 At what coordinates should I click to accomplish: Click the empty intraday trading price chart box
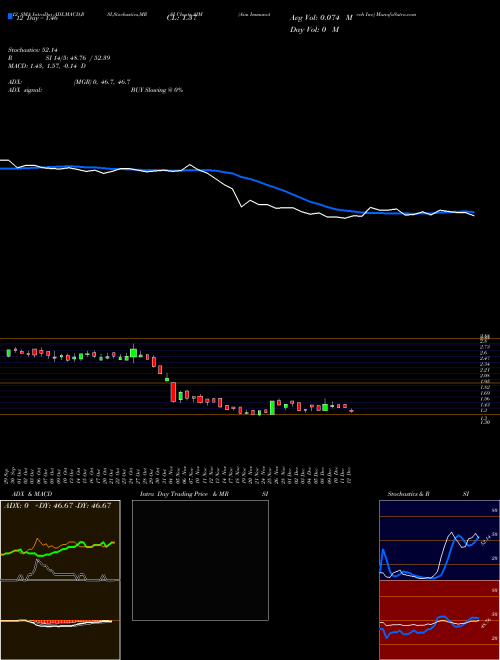tap(200, 560)
